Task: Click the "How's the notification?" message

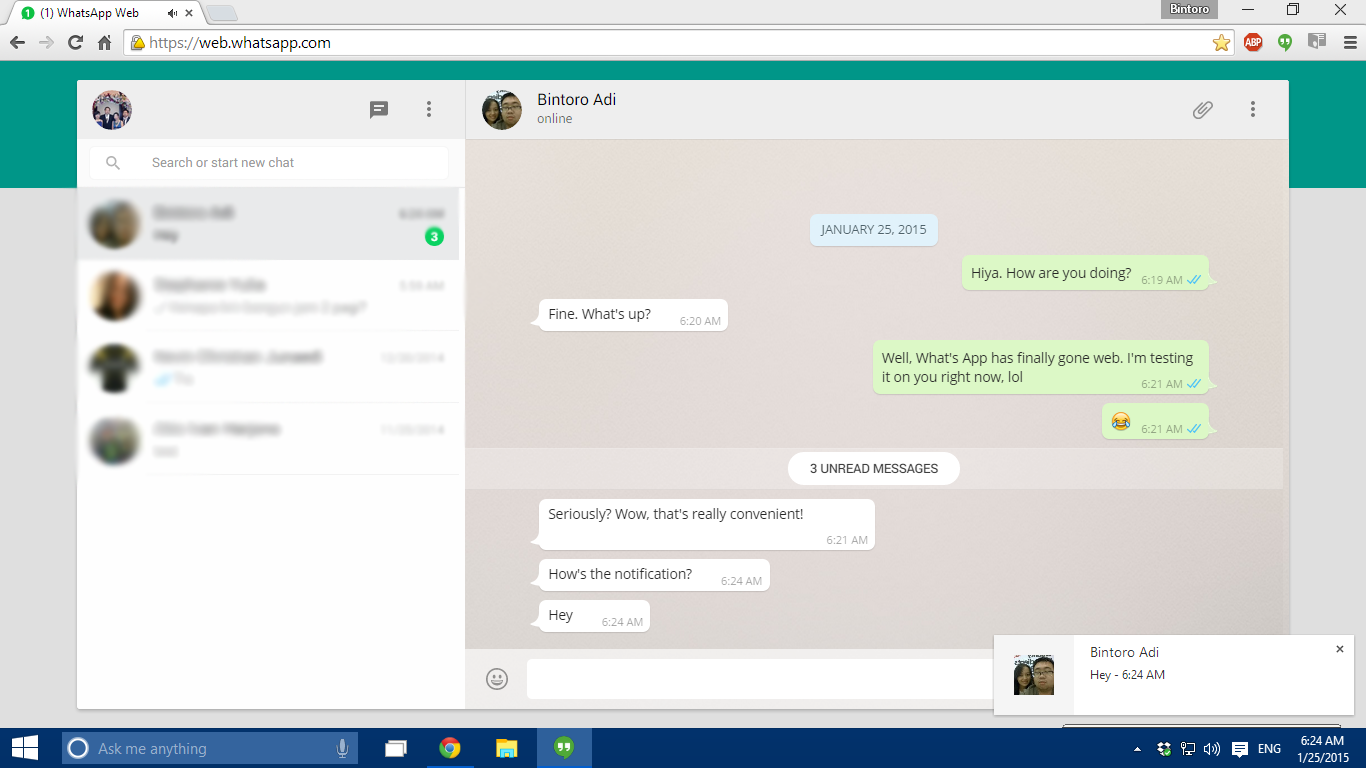Action: (654, 575)
